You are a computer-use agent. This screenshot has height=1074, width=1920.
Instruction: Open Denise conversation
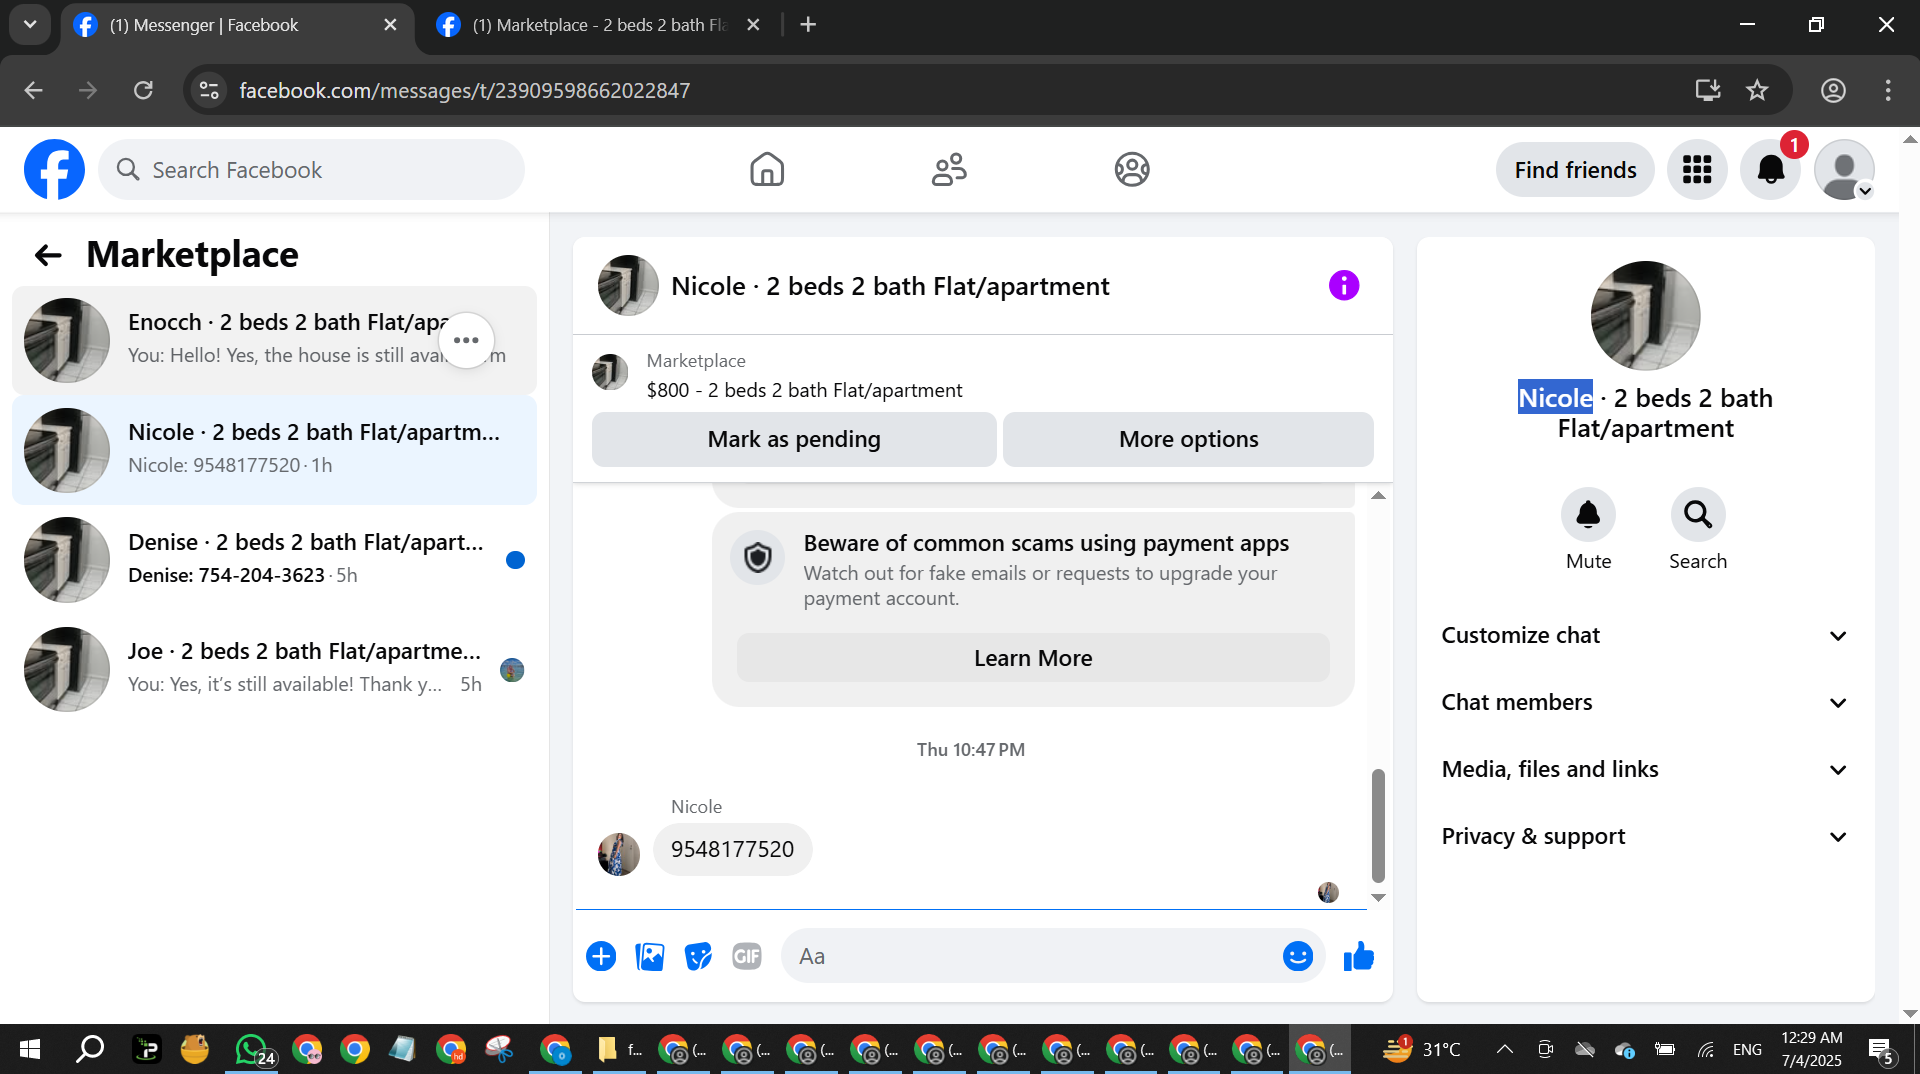pos(274,559)
